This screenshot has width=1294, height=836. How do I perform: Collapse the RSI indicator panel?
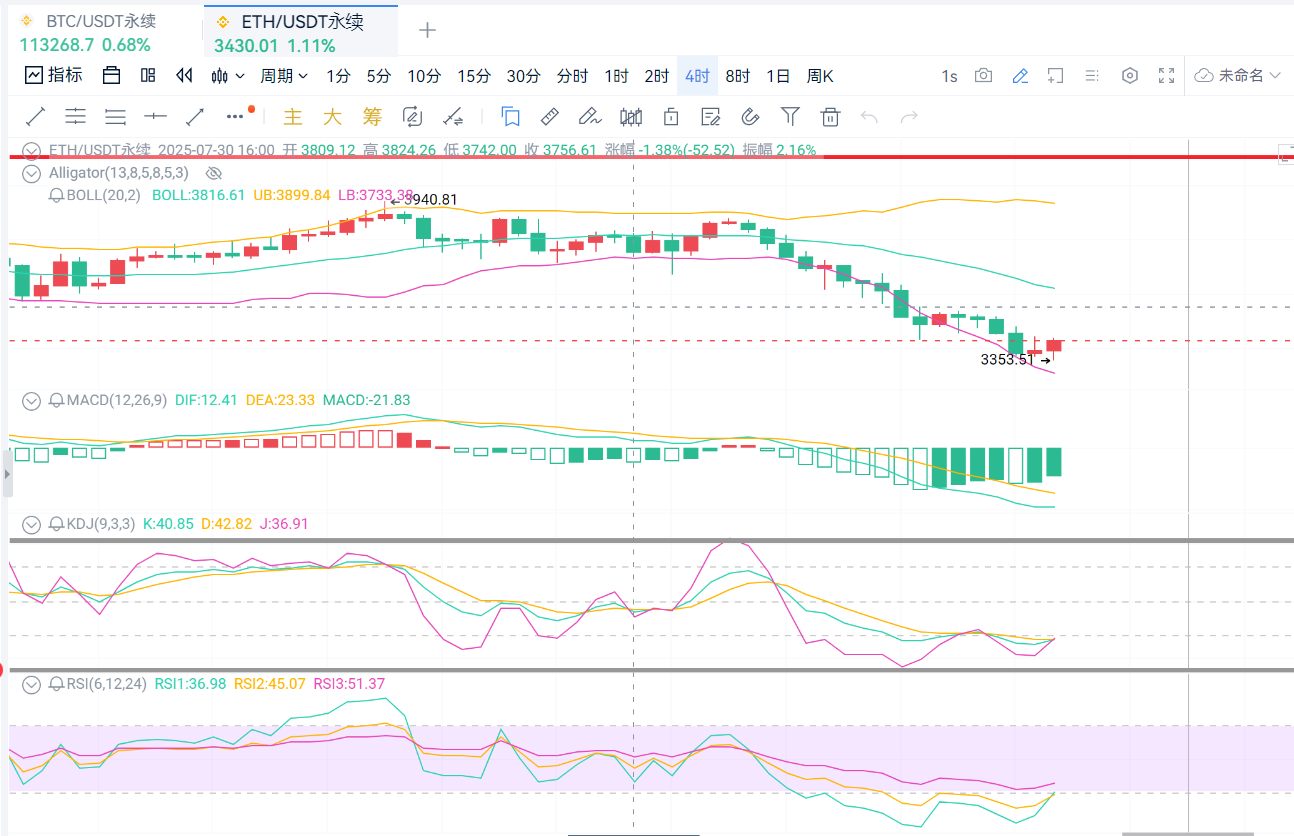30,685
